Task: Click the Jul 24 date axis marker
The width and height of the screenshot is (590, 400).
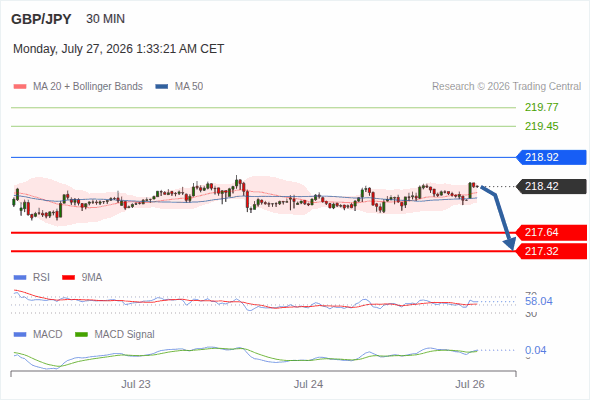Action: click(x=308, y=384)
